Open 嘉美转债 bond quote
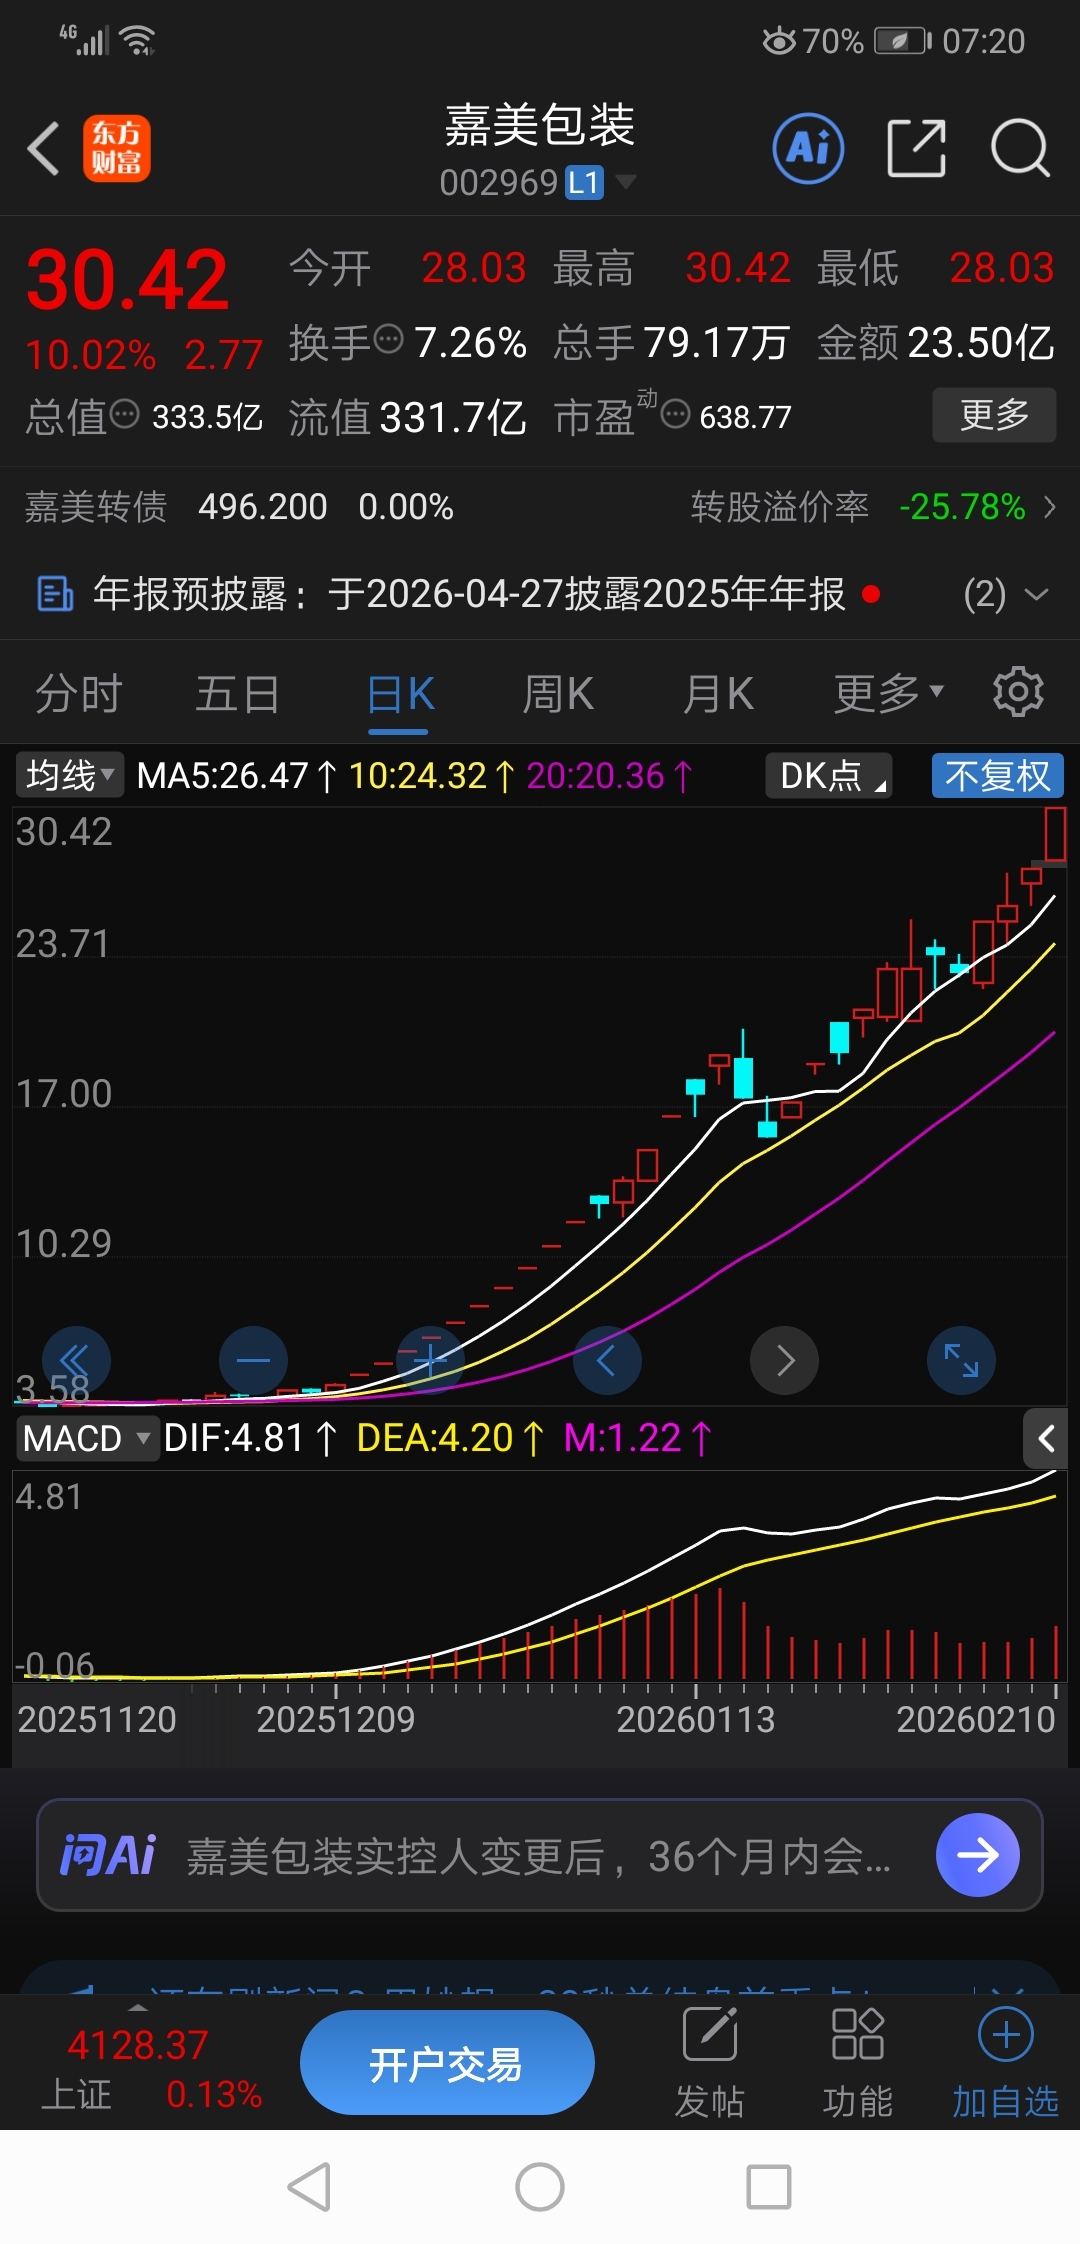Viewport: 1080px width, 2244px height. coord(238,507)
